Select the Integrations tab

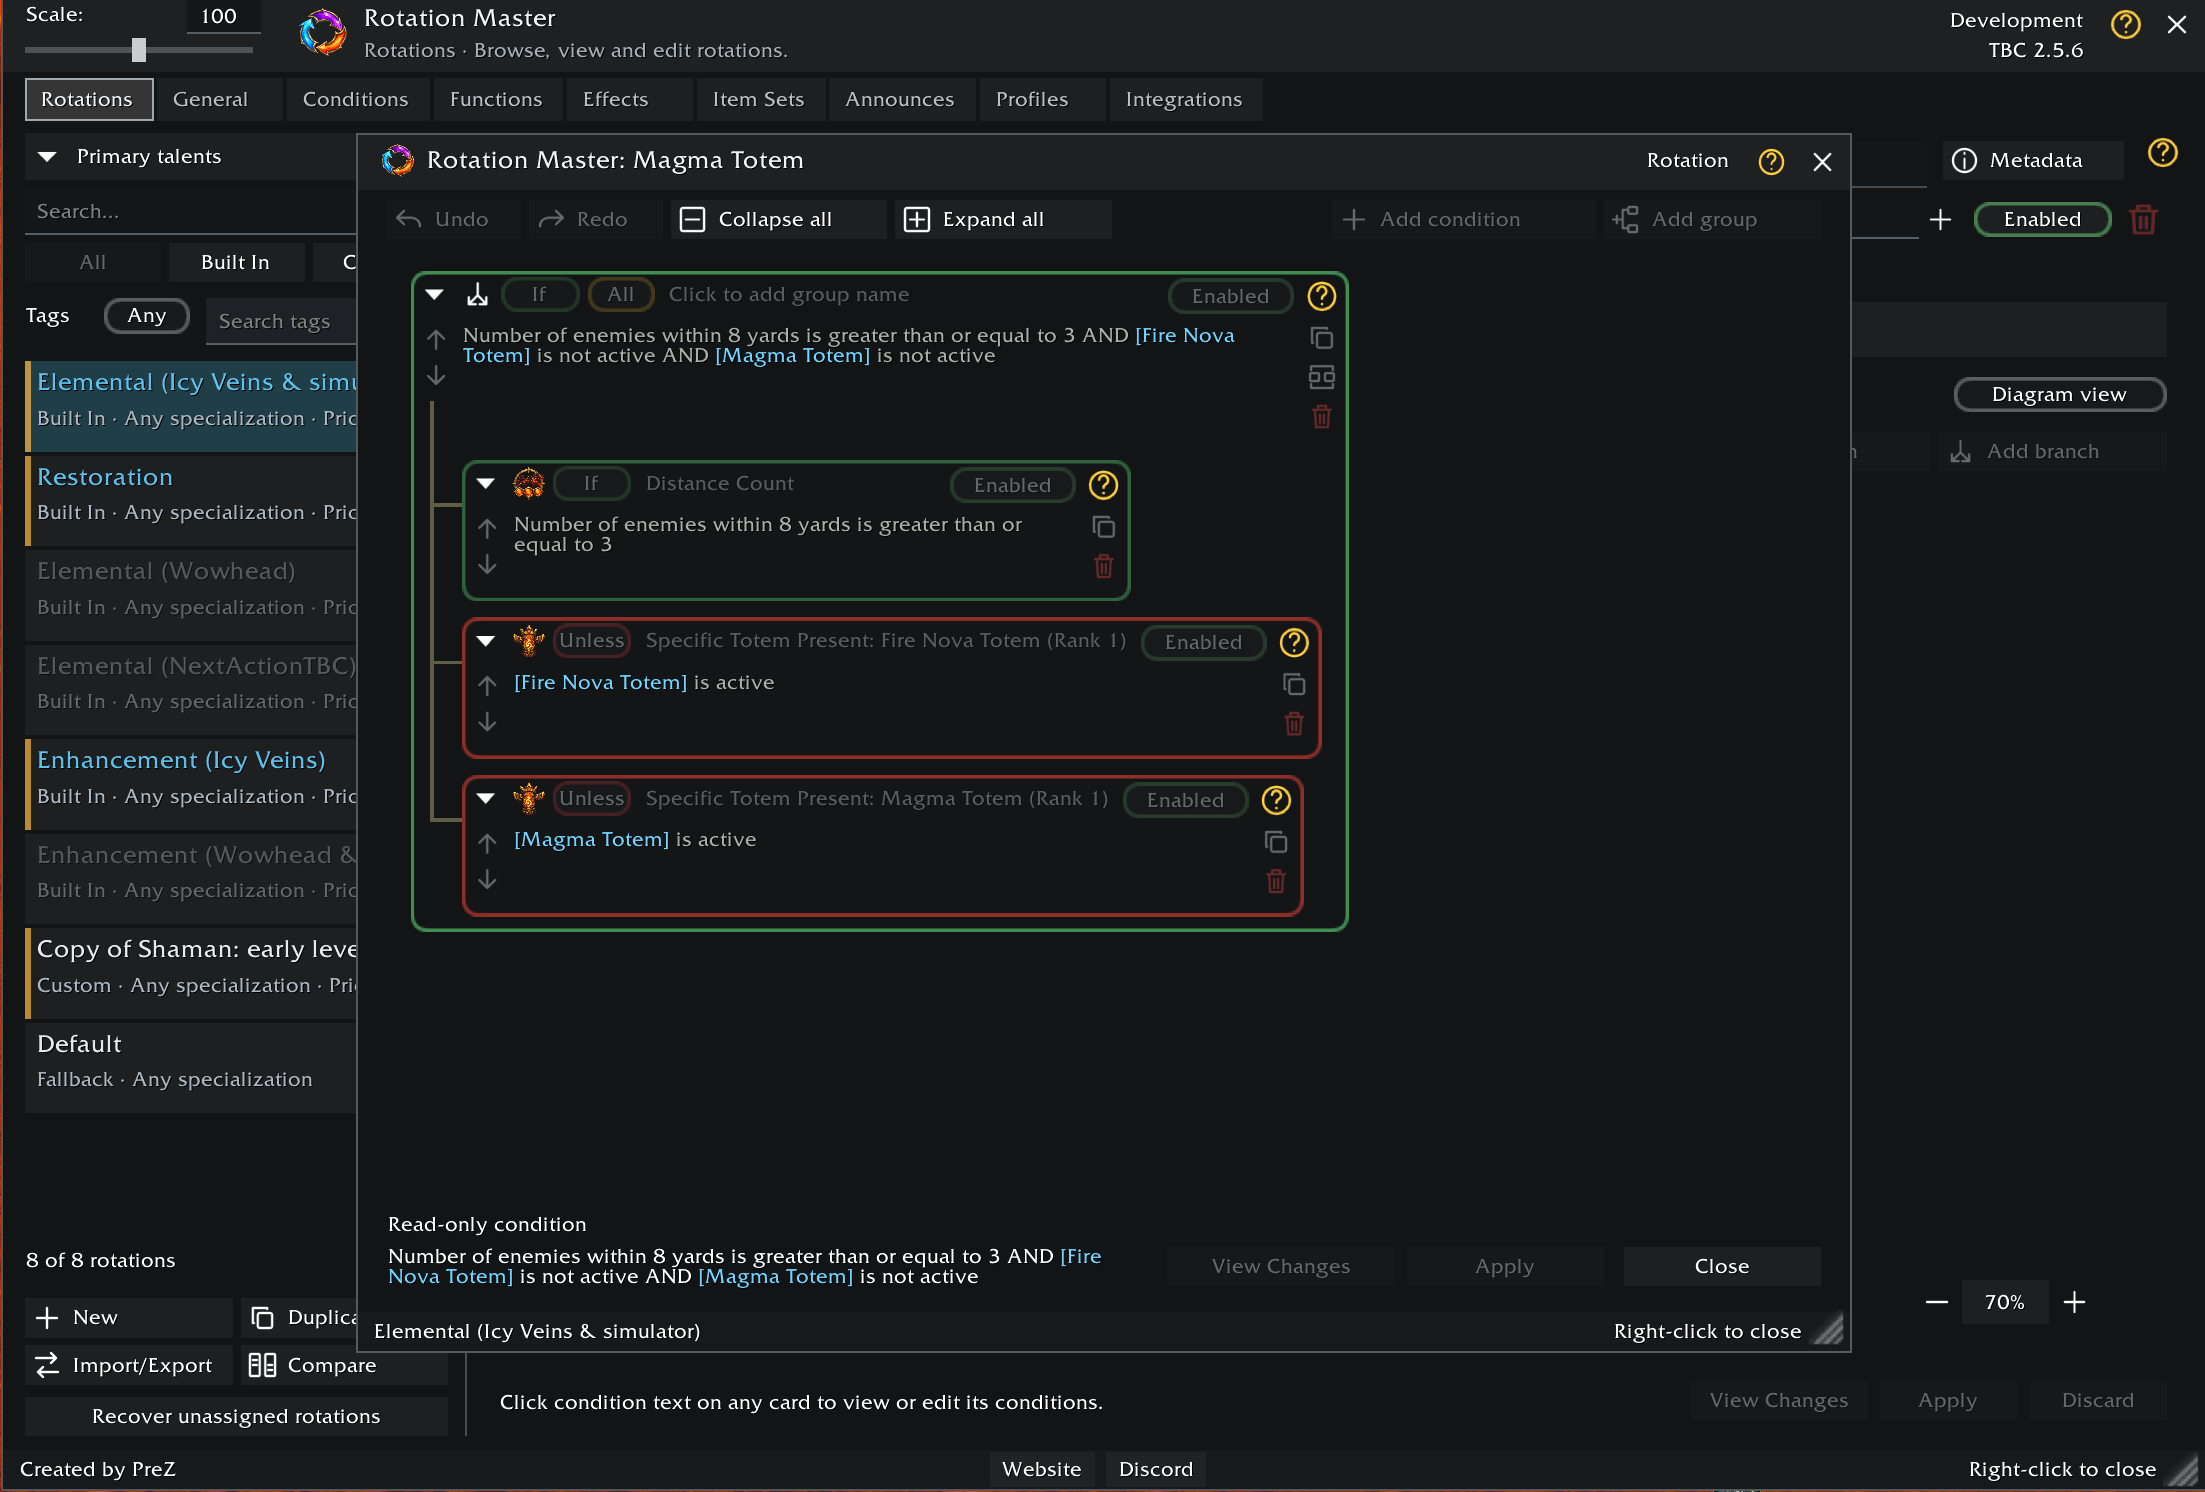pyautogui.click(x=1184, y=99)
